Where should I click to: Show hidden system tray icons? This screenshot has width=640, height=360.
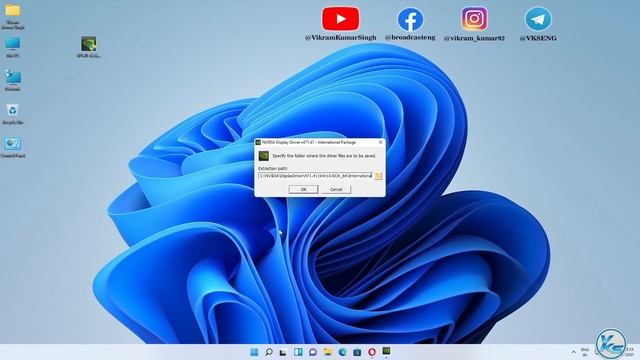573,352
